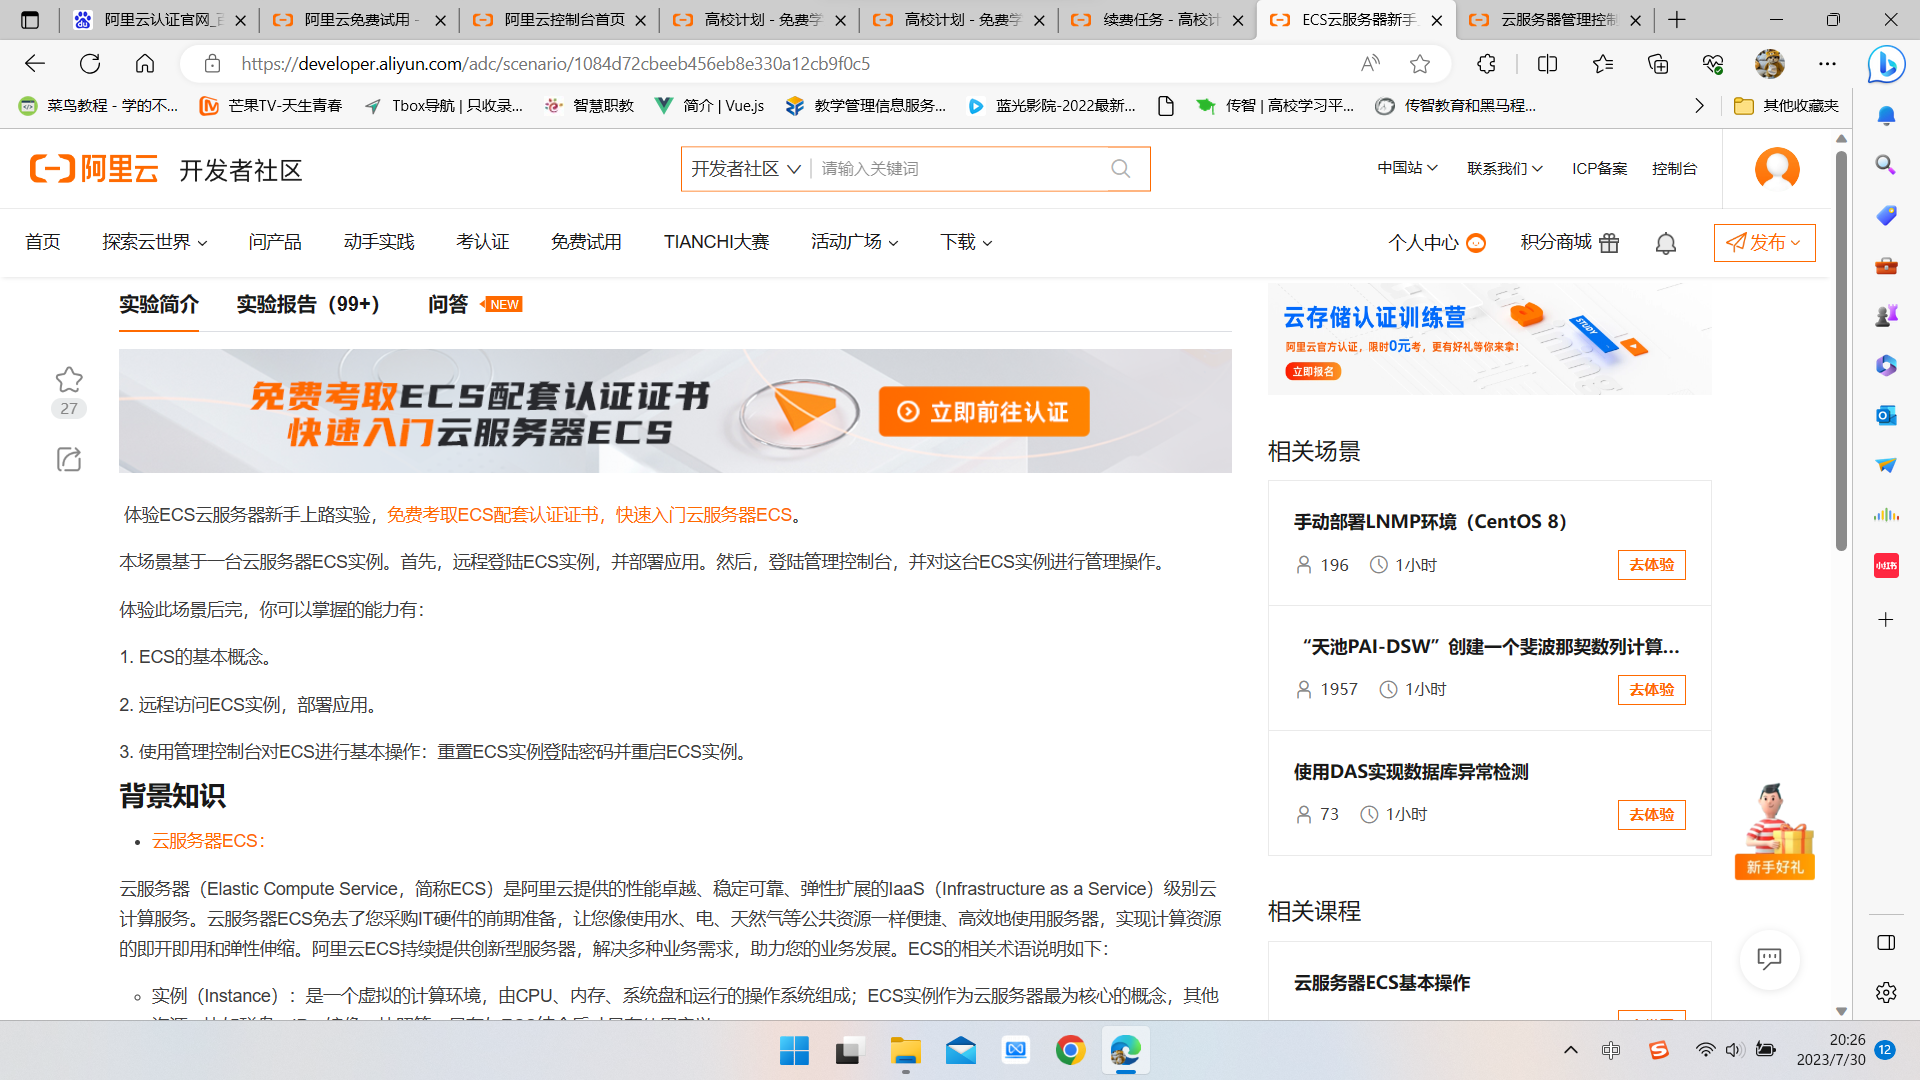Image resolution: width=1920 pixels, height=1080 pixels.
Task: Open the Bing chat sidebar icon
Action: [x=1886, y=64]
